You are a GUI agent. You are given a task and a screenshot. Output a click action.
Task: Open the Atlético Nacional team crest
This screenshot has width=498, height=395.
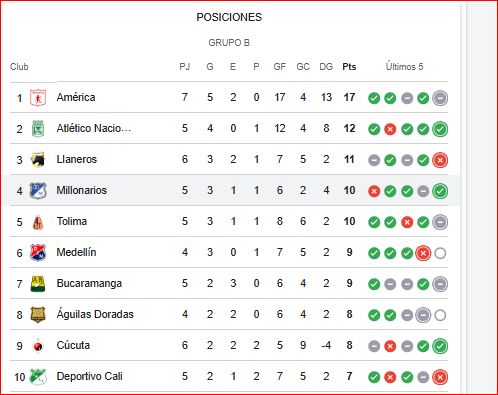coord(38,128)
